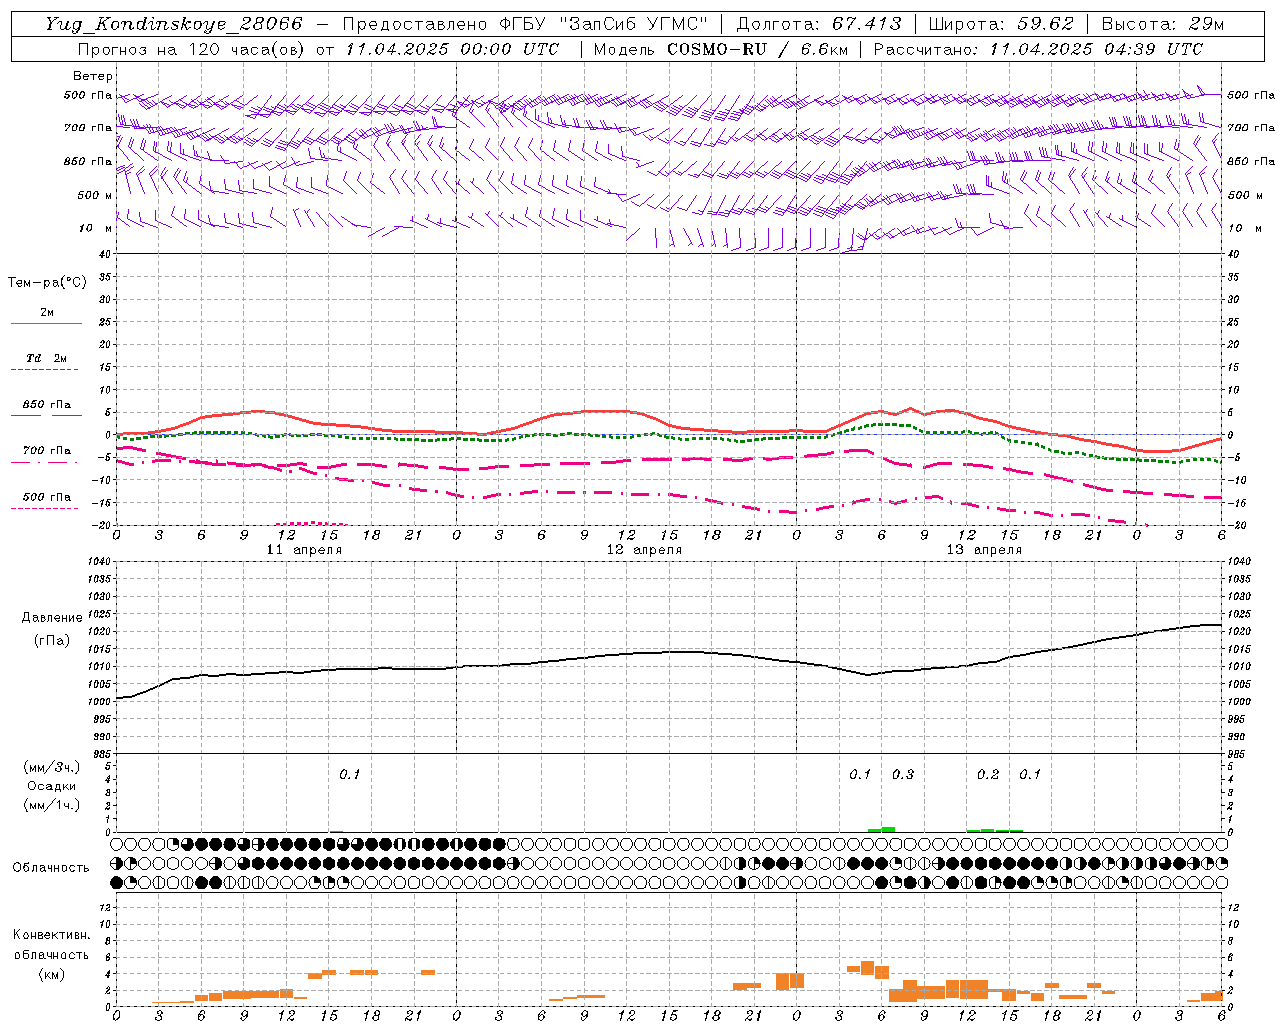Click the 12 апреля date label
The image size is (1280, 1024).
click(644, 550)
